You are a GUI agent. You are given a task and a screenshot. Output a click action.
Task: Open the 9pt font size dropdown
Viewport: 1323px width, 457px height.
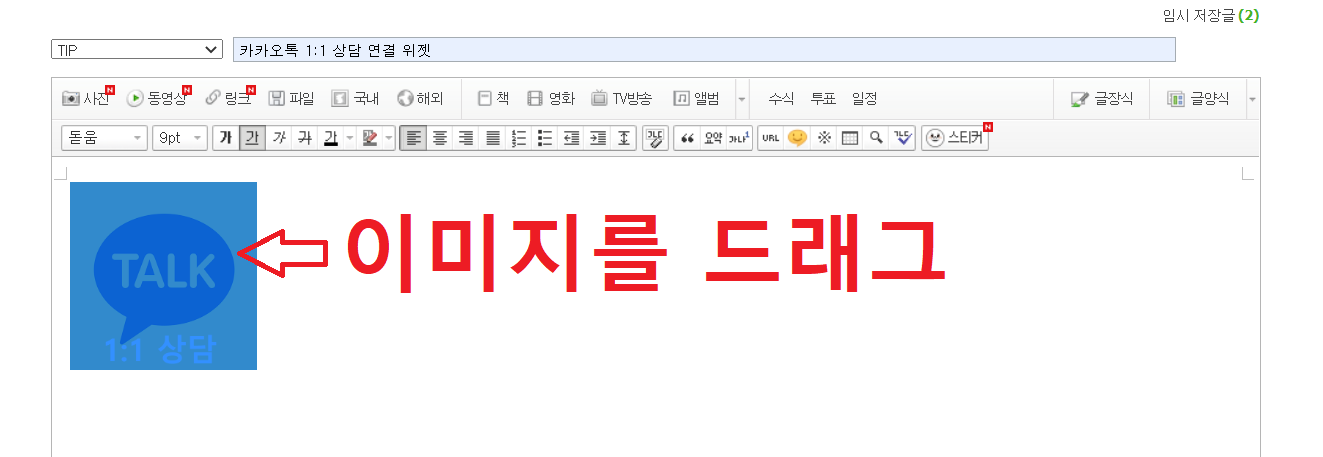[x=180, y=138]
